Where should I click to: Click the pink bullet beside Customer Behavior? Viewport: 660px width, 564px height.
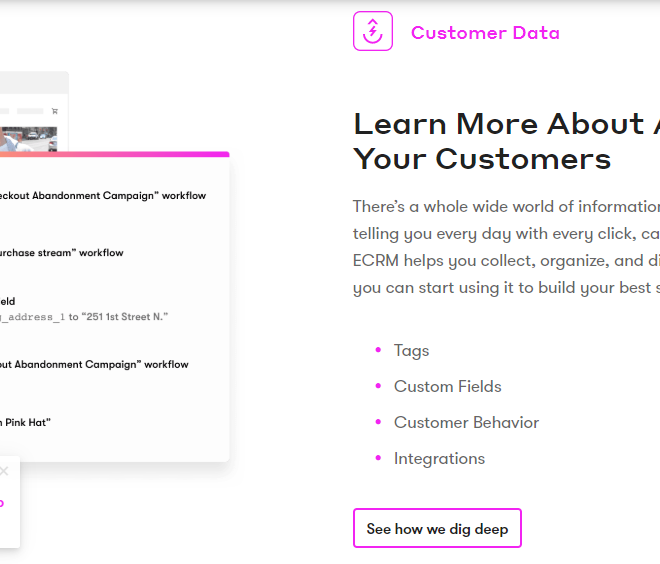click(378, 421)
